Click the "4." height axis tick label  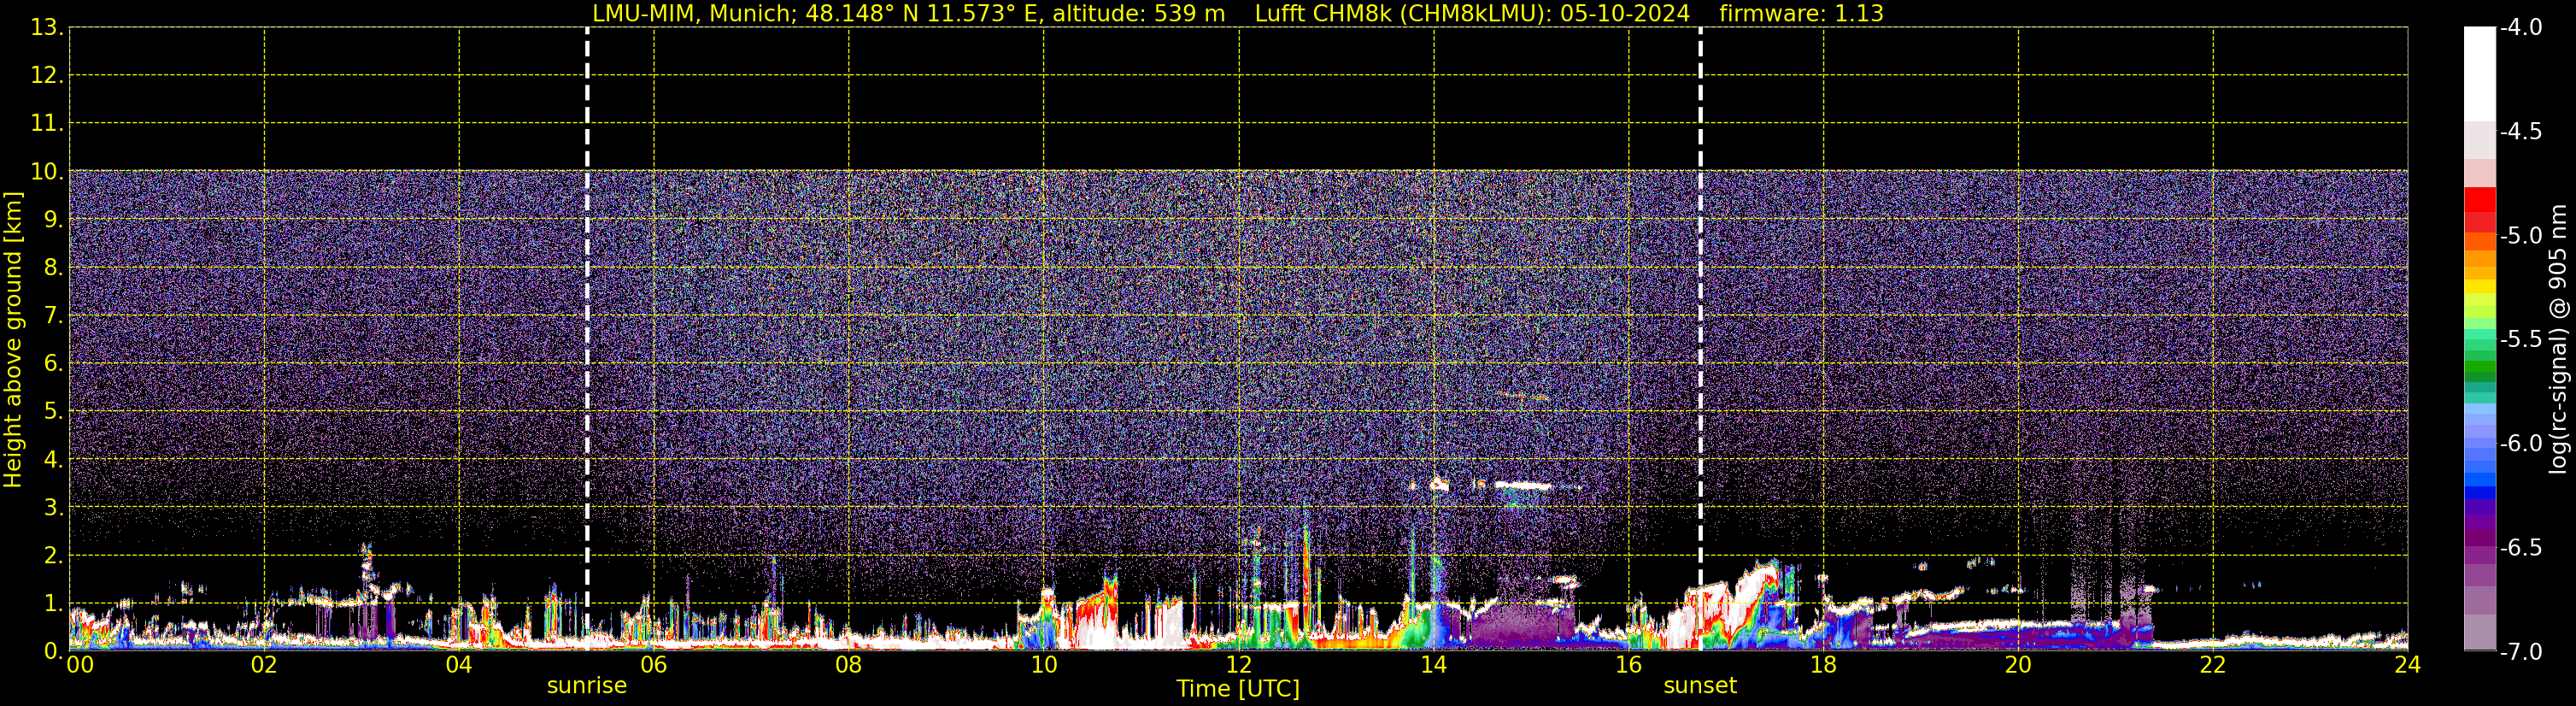tap(53, 460)
